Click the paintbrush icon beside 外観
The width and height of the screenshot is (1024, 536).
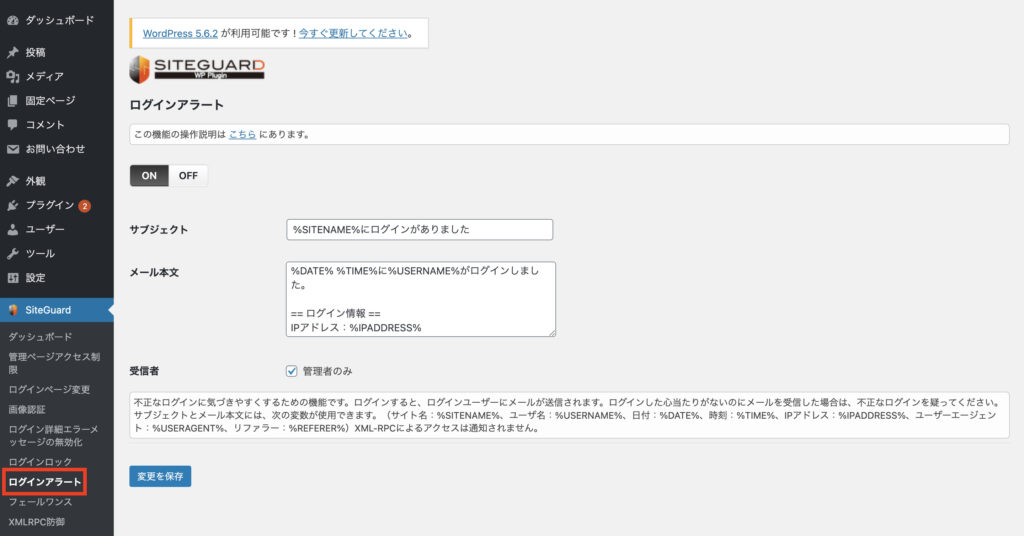tap(12, 181)
